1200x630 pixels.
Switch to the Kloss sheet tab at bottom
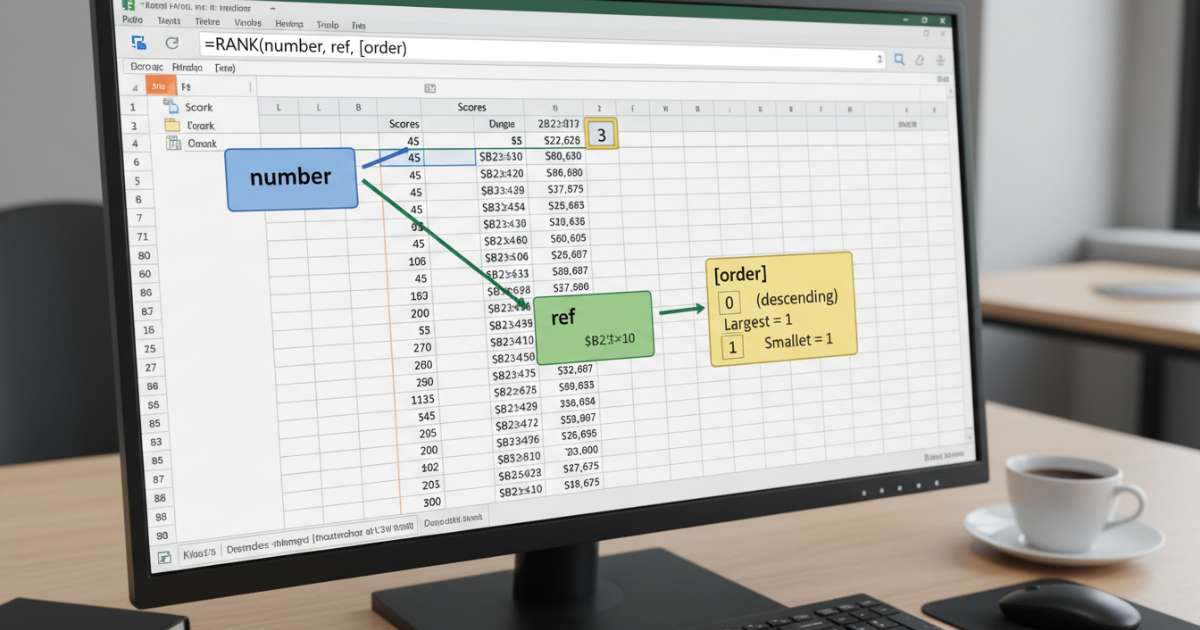pos(200,550)
